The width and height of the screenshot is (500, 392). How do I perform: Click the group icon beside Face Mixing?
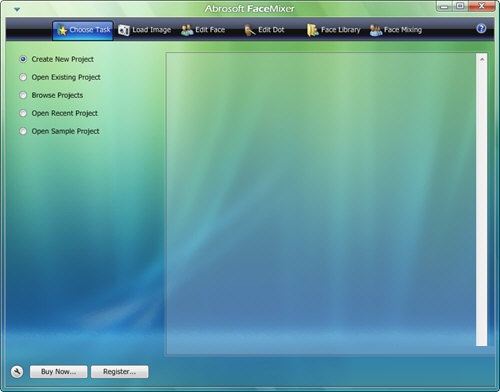376,30
